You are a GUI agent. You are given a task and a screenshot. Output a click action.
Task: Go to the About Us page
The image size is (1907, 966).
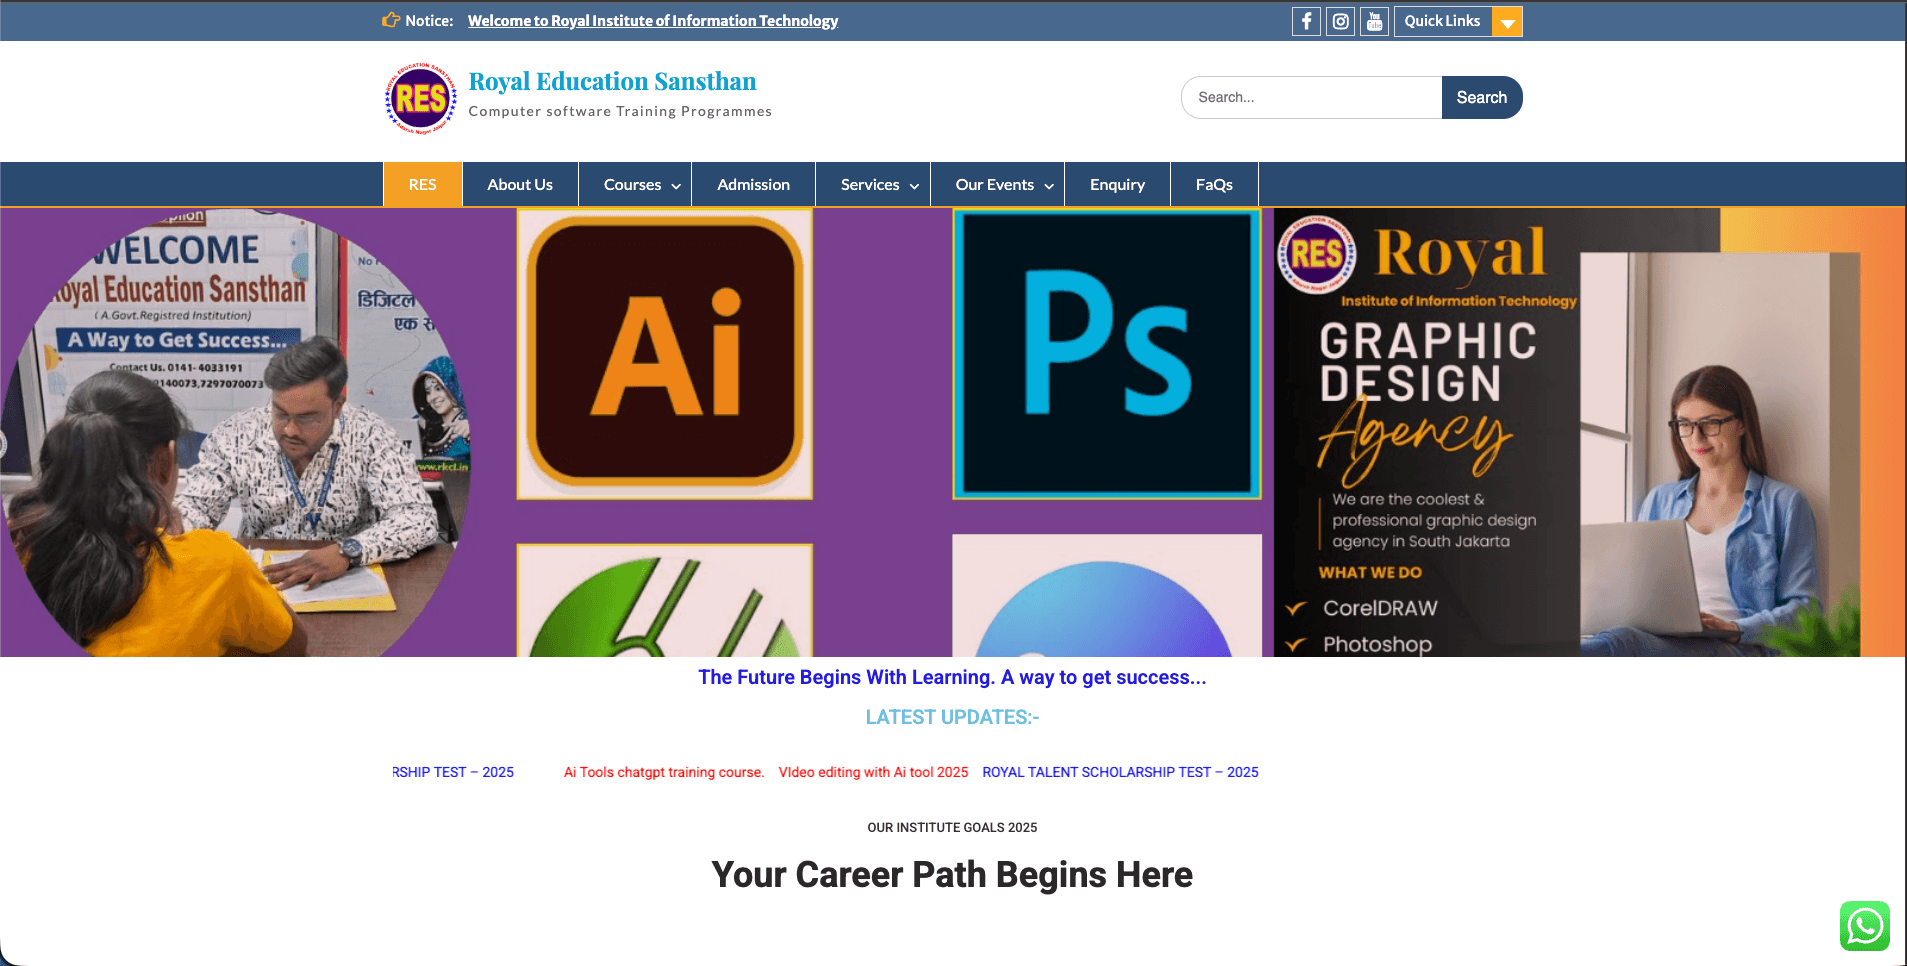click(x=520, y=185)
